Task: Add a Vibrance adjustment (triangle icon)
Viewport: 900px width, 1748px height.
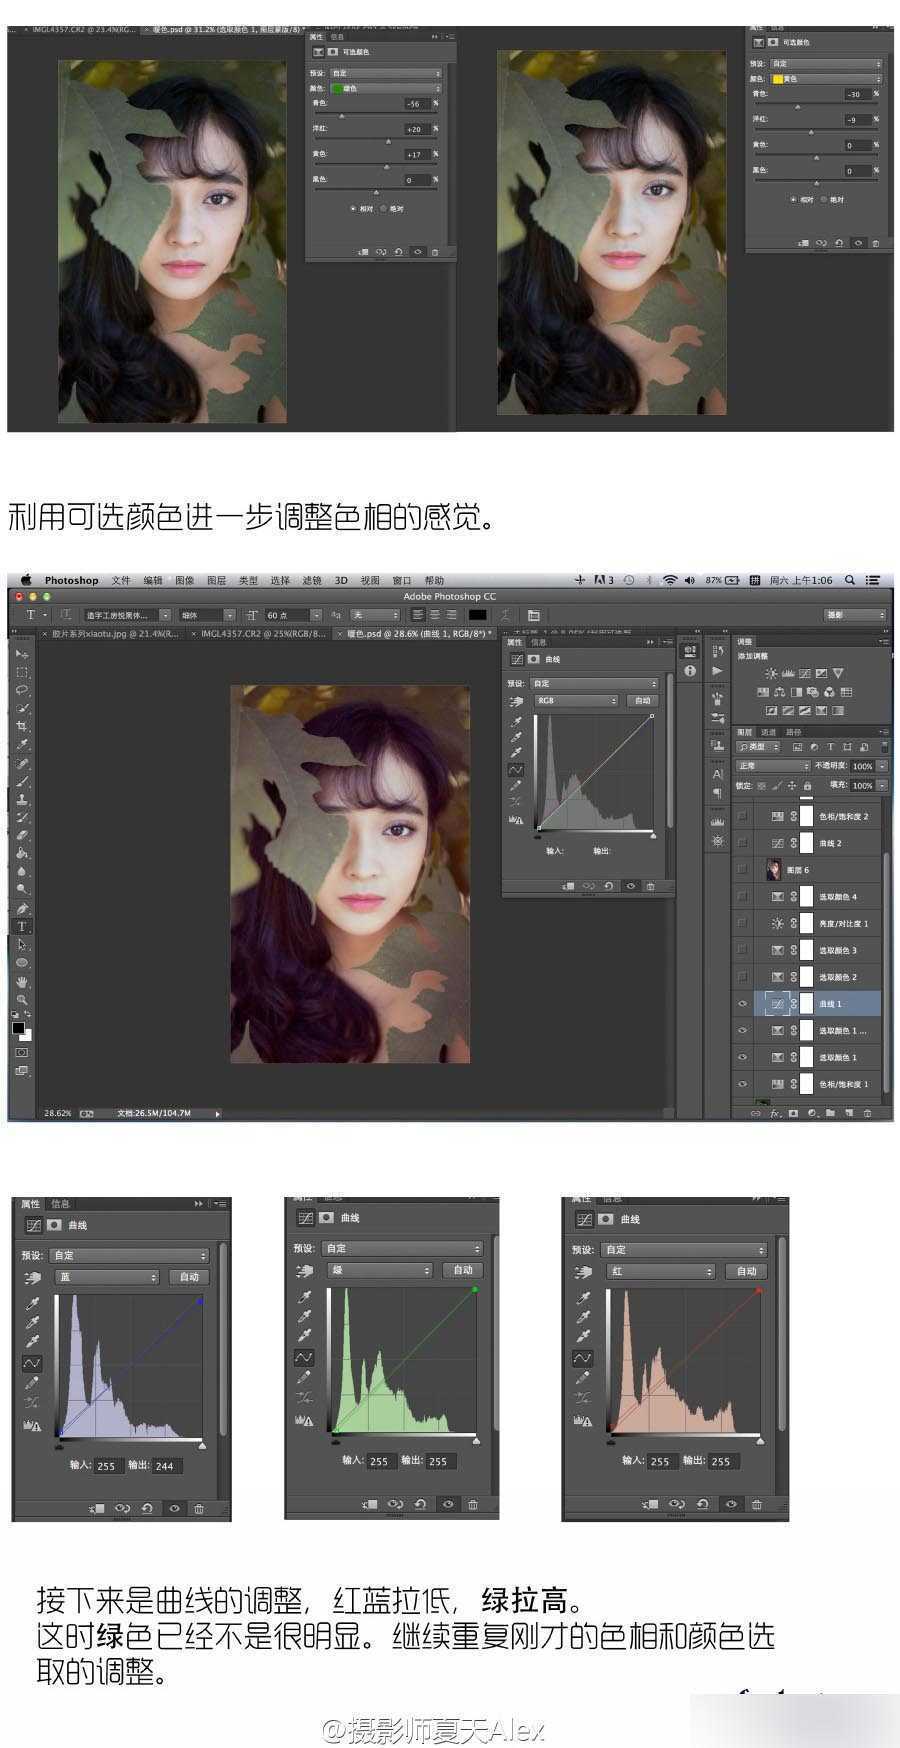Action: 838,674
